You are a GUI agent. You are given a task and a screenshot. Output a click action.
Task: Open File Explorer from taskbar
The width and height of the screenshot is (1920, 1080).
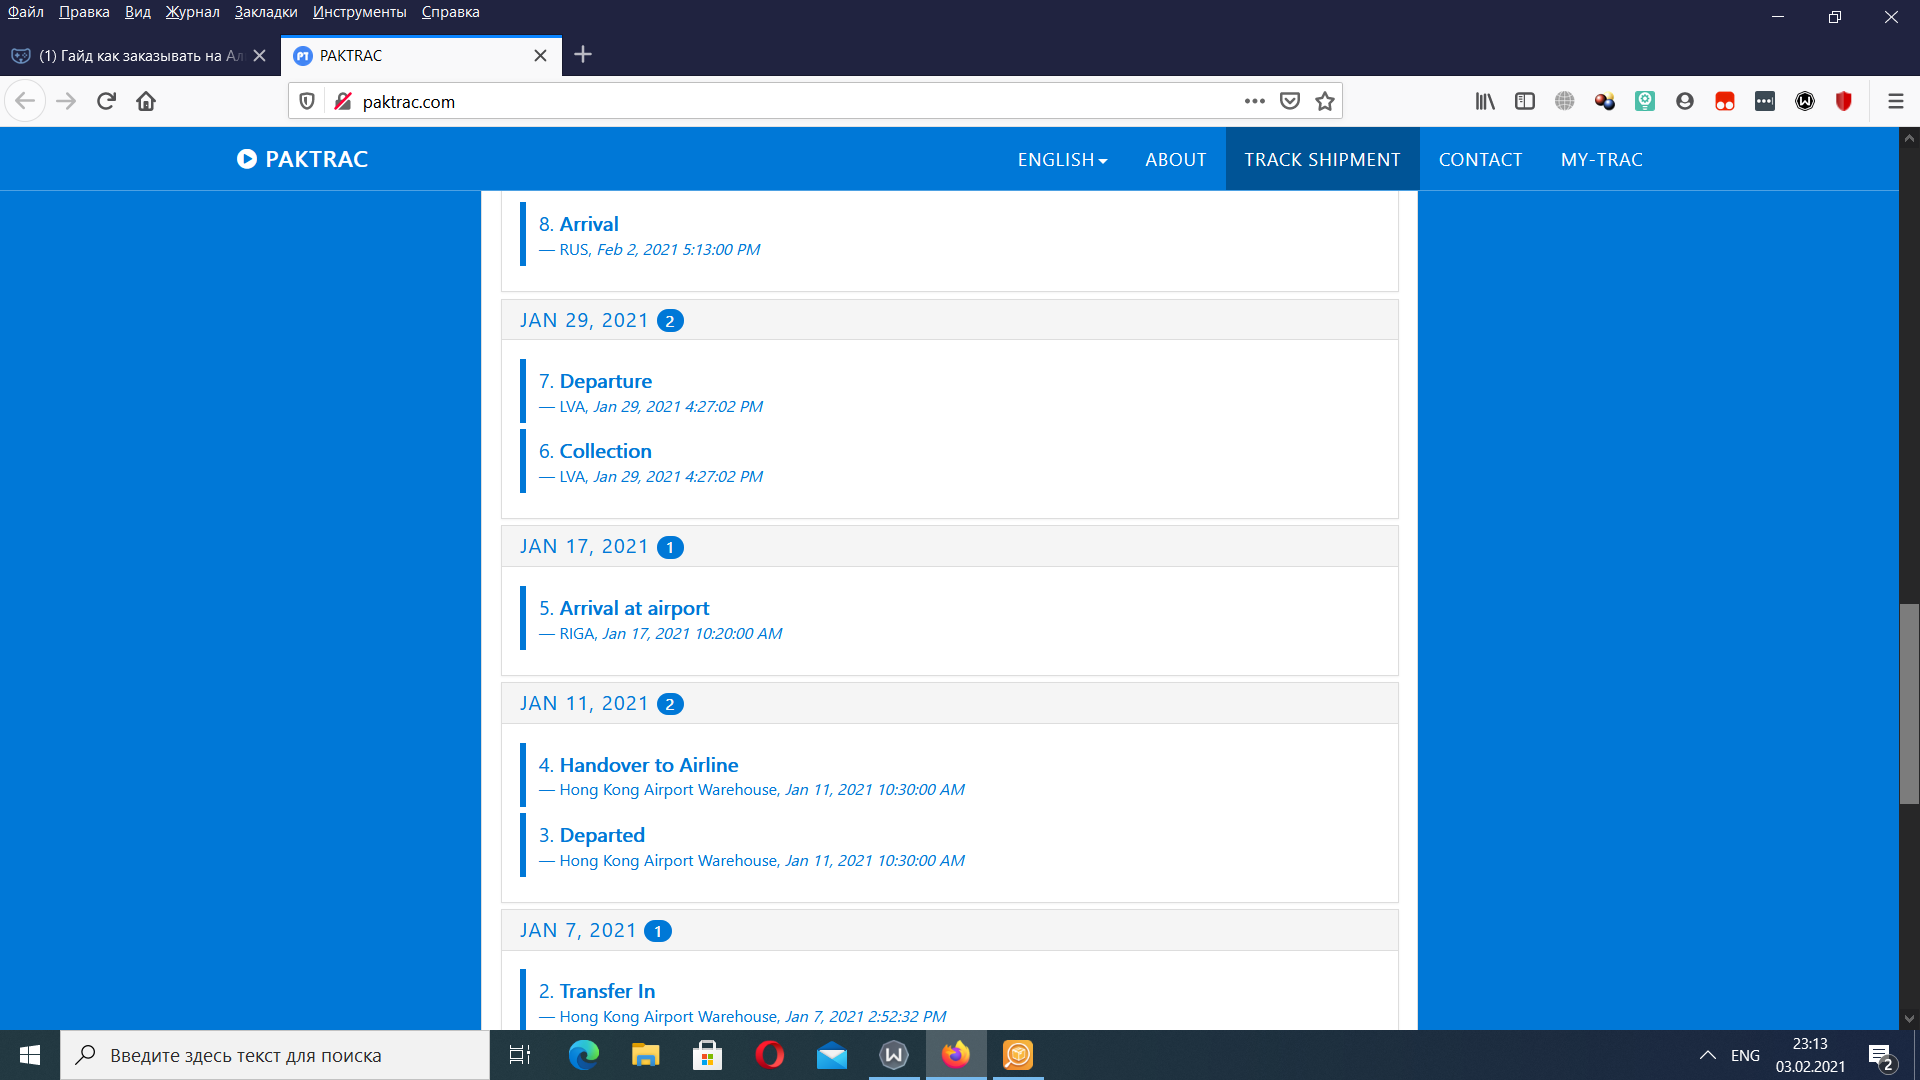pos(646,1055)
